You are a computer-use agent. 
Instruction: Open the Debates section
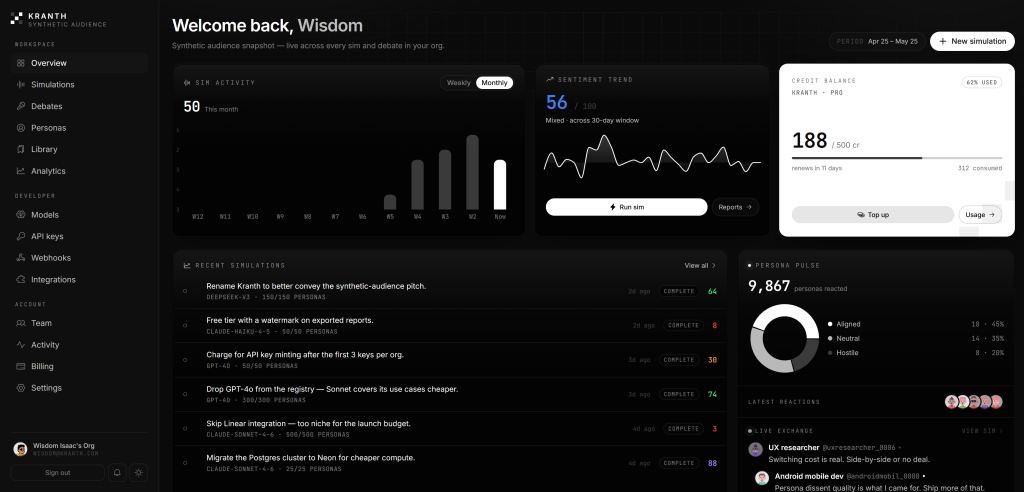click(79, 106)
